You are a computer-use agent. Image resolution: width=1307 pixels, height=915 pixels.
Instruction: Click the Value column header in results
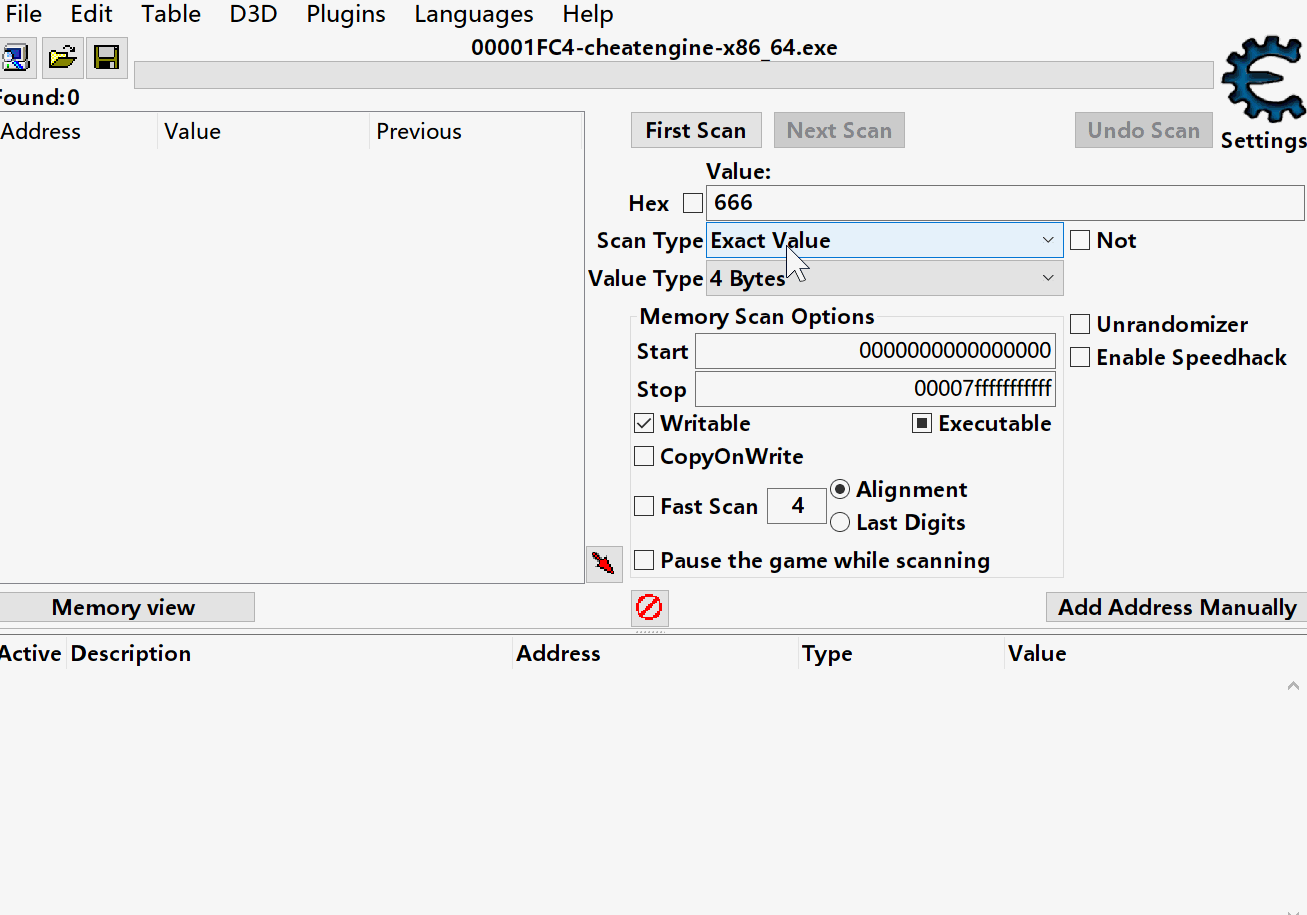[x=264, y=131]
